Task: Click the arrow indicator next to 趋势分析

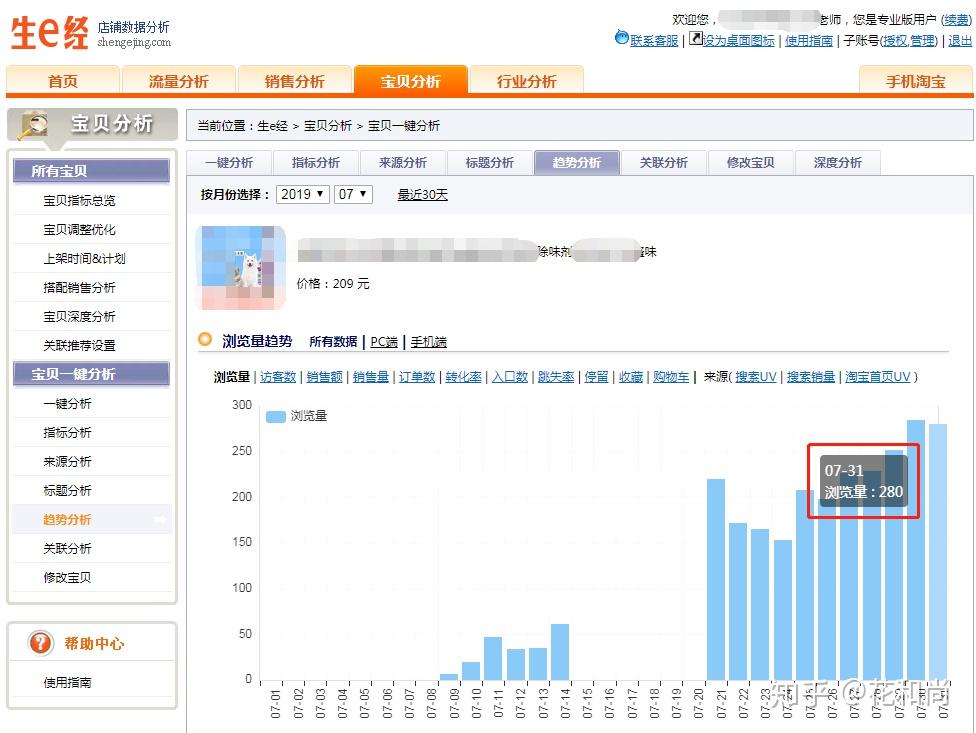Action: tap(160, 519)
